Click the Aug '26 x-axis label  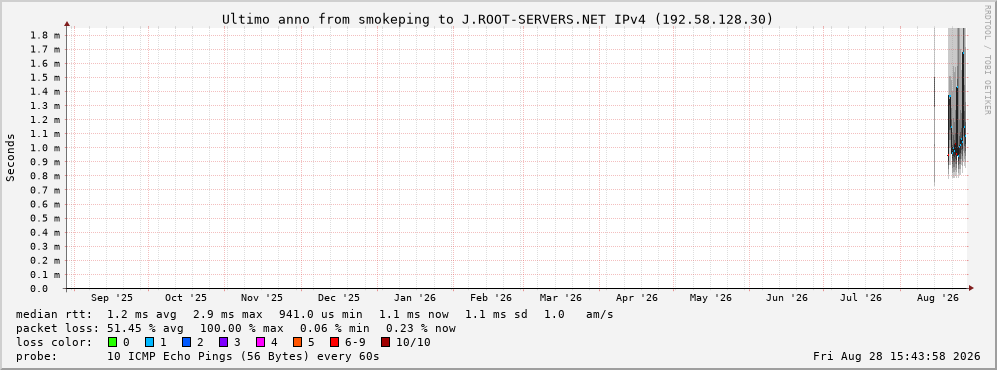(x=937, y=298)
